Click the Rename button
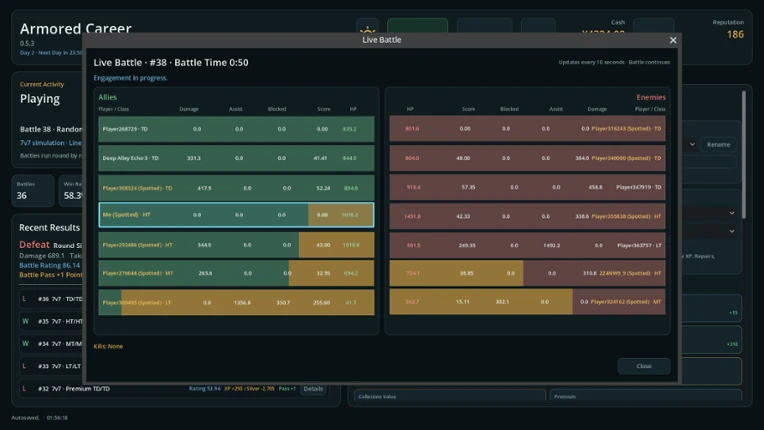This screenshot has width=764, height=430. pyautogui.click(x=718, y=145)
